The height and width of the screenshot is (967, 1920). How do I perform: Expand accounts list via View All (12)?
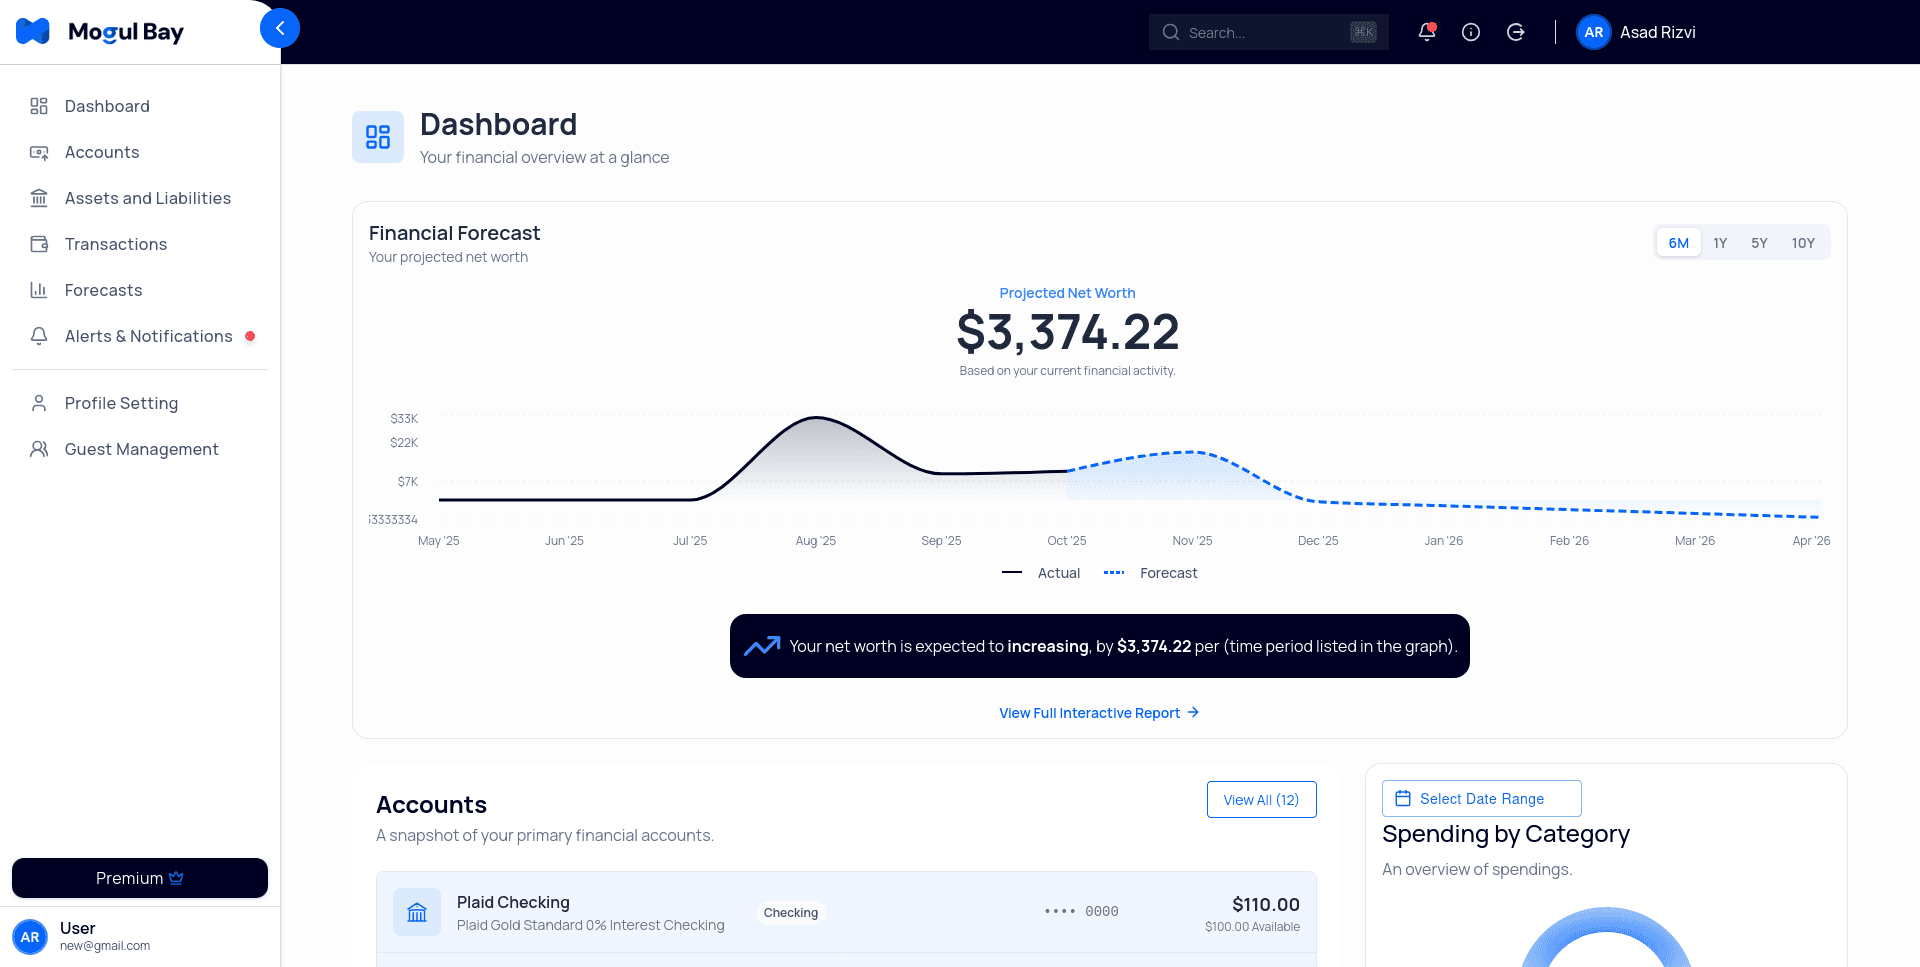click(x=1261, y=799)
